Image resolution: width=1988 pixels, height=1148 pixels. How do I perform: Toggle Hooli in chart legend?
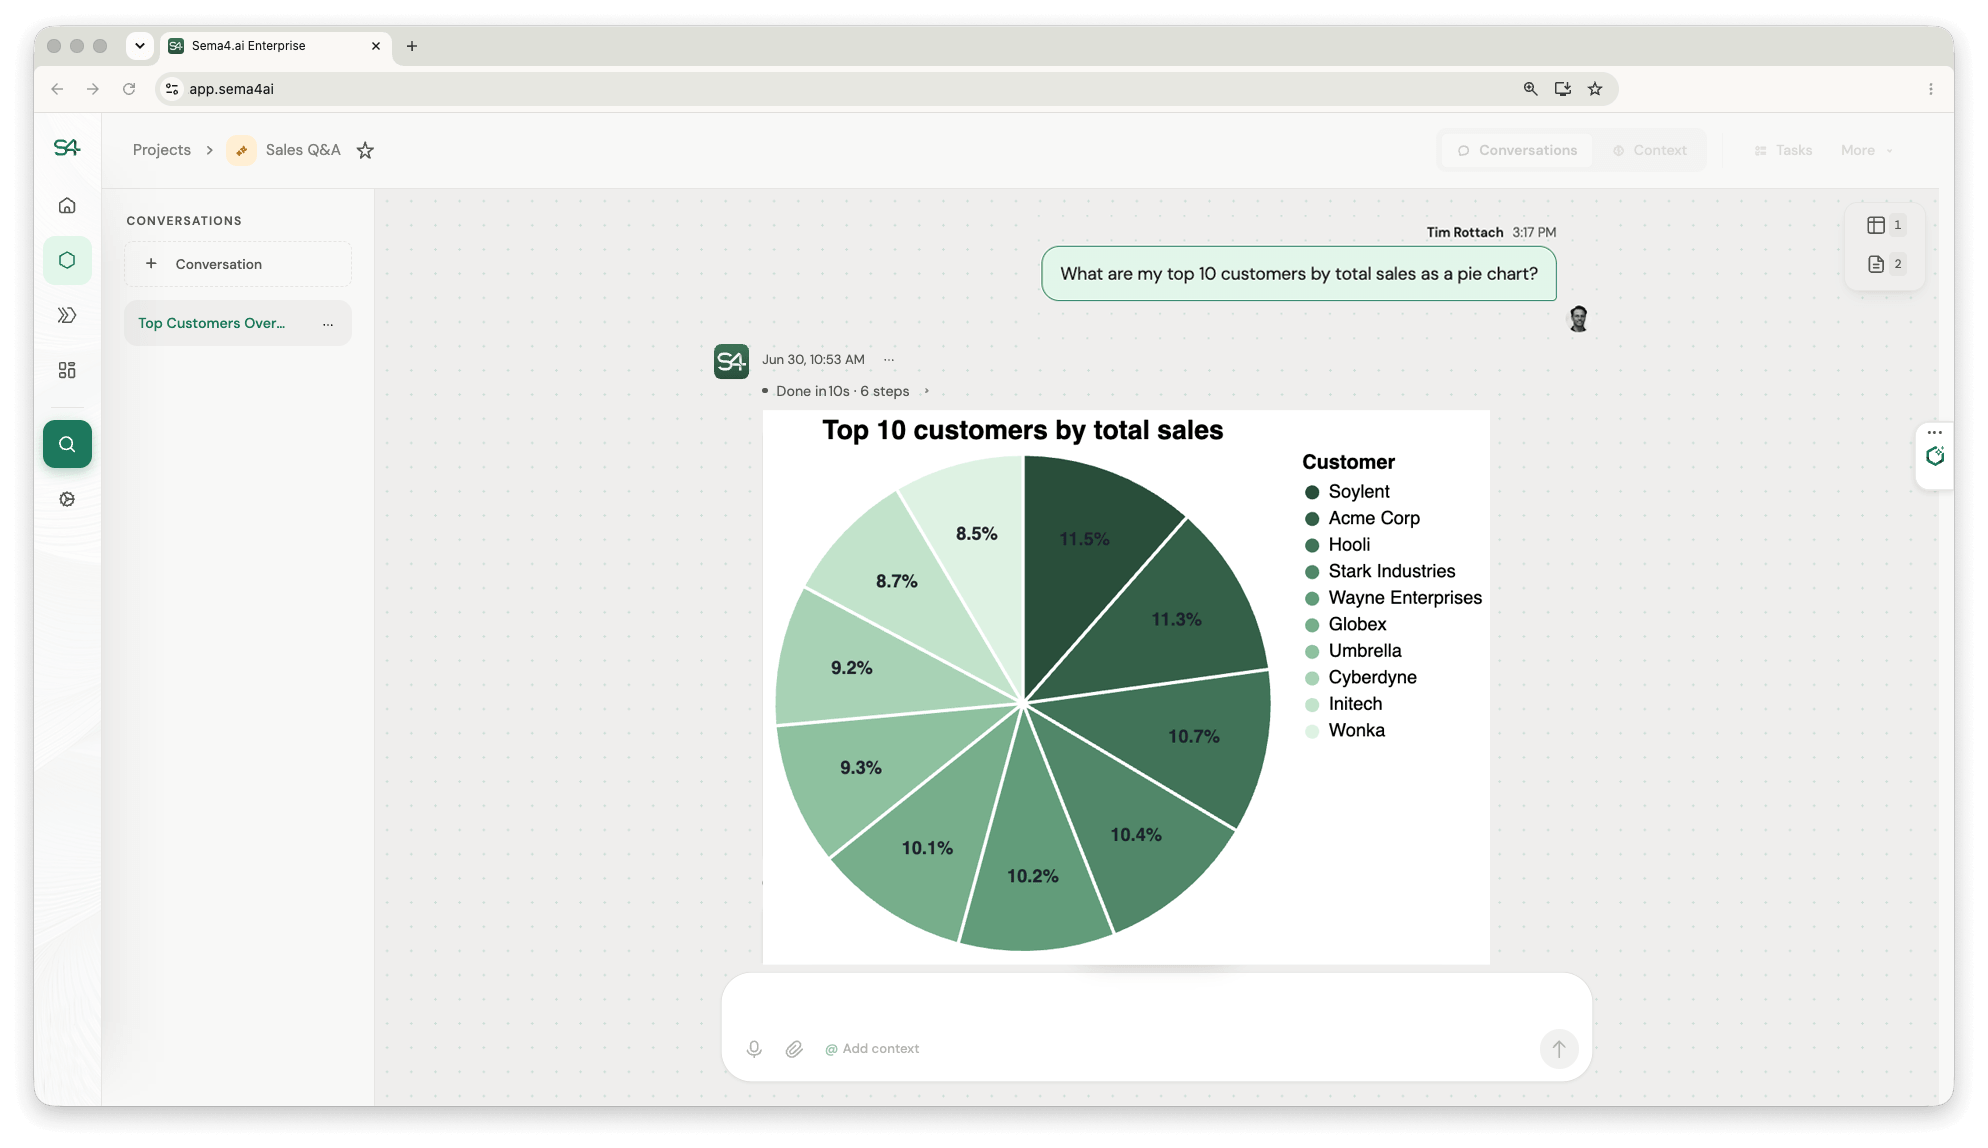1337,545
